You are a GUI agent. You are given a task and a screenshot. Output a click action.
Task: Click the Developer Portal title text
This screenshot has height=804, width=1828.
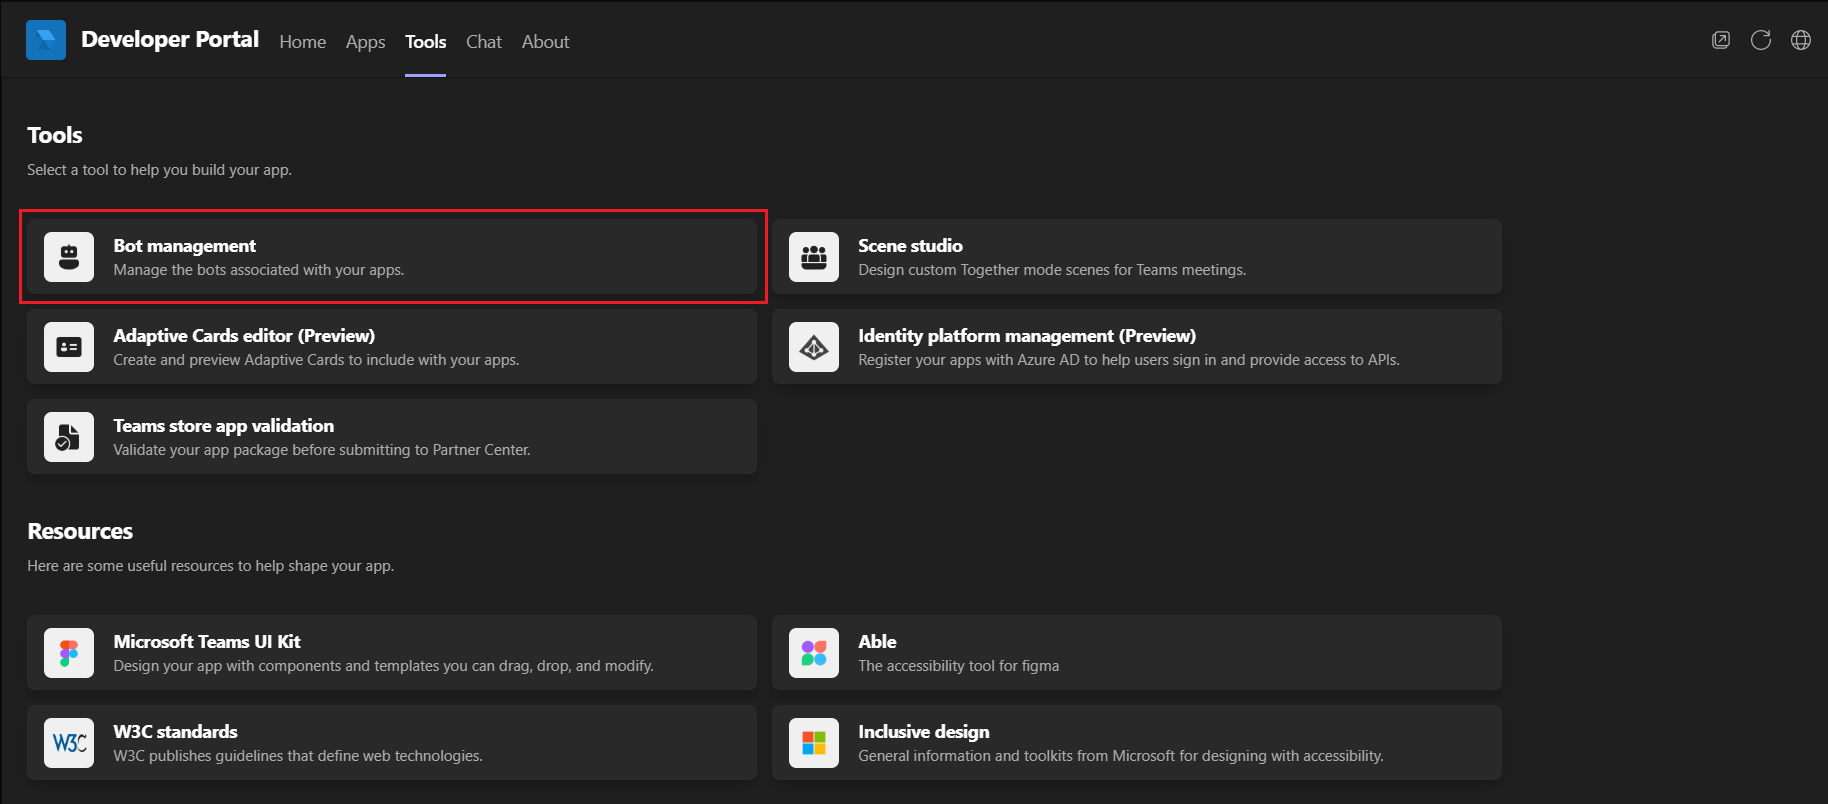pyautogui.click(x=170, y=39)
